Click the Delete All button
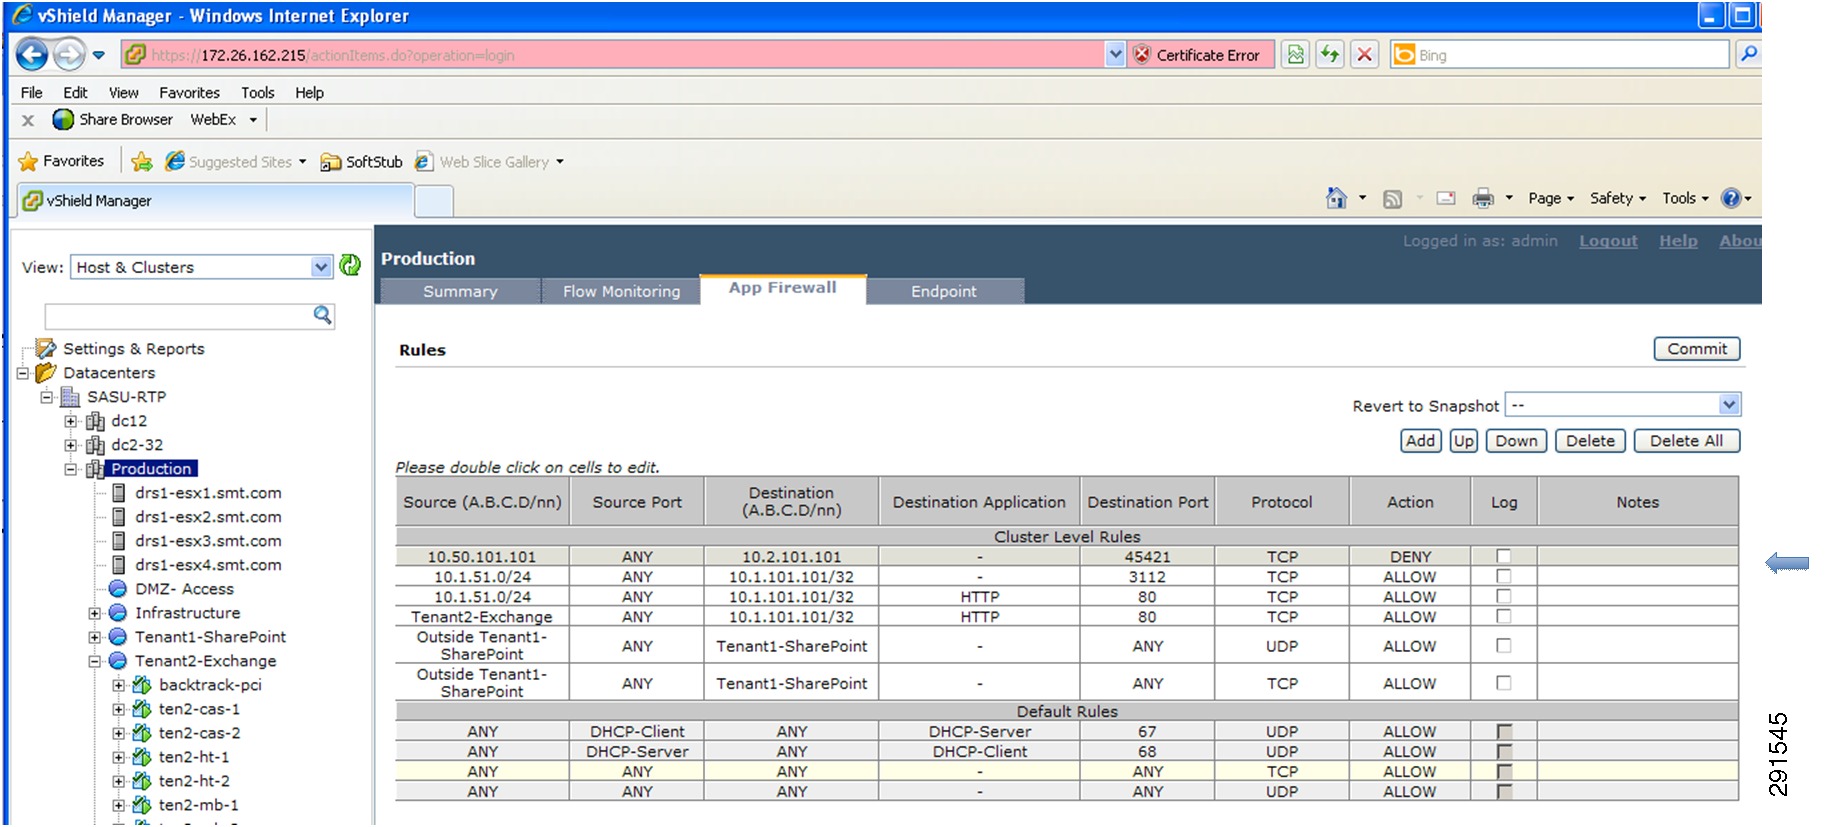This screenshot has height=827, width=1827. pos(1686,441)
